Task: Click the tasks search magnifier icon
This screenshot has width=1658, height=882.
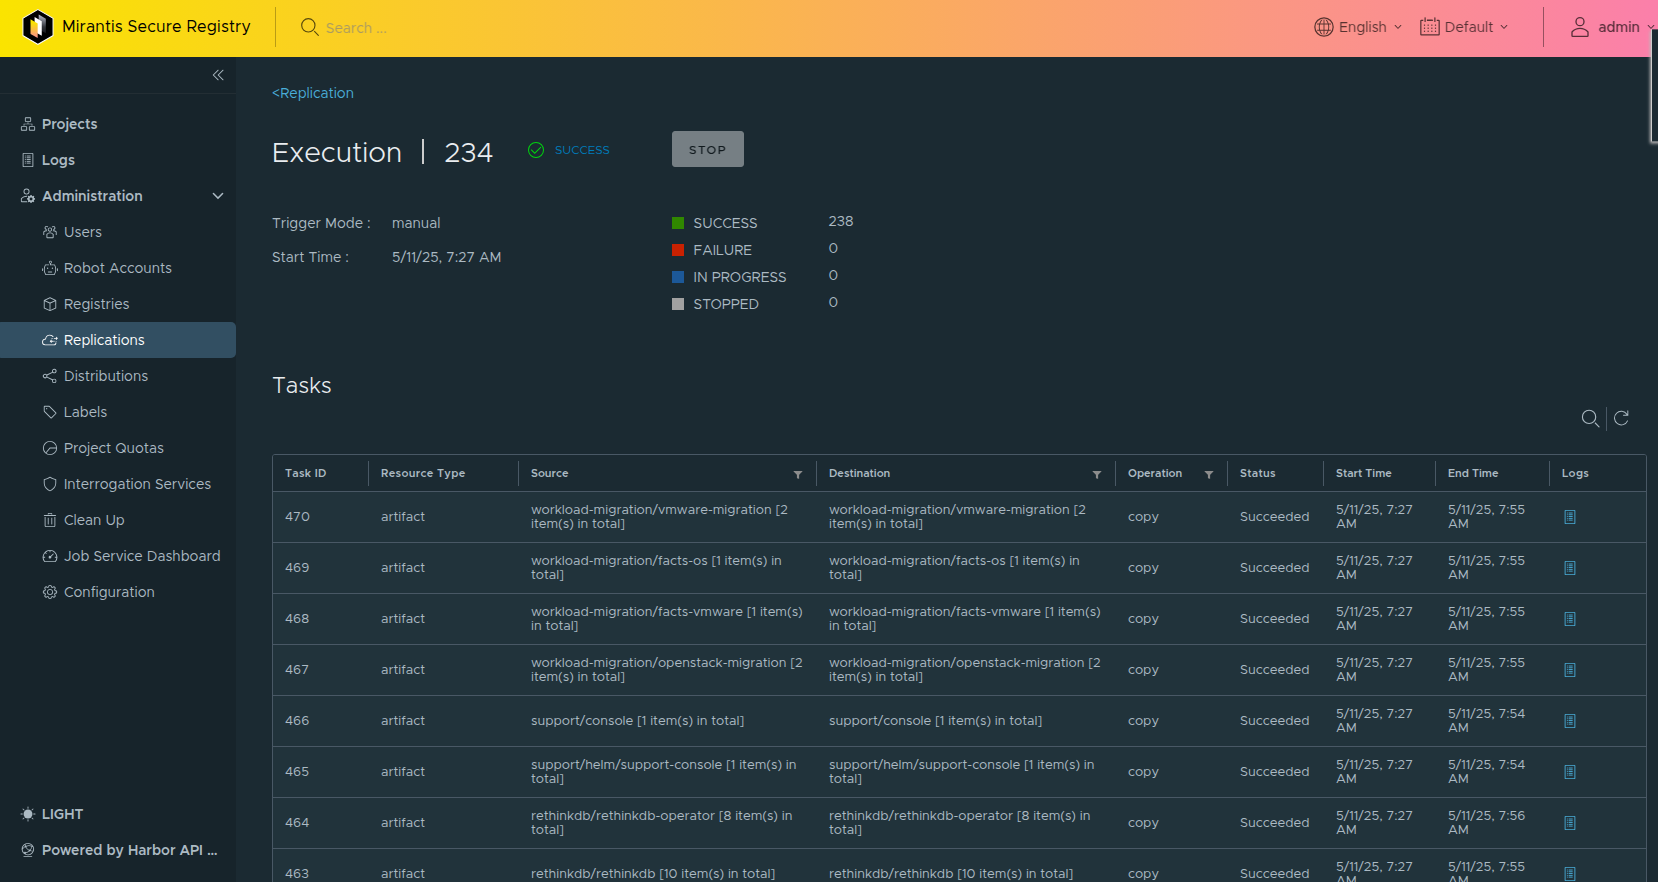Action: [x=1589, y=418]
